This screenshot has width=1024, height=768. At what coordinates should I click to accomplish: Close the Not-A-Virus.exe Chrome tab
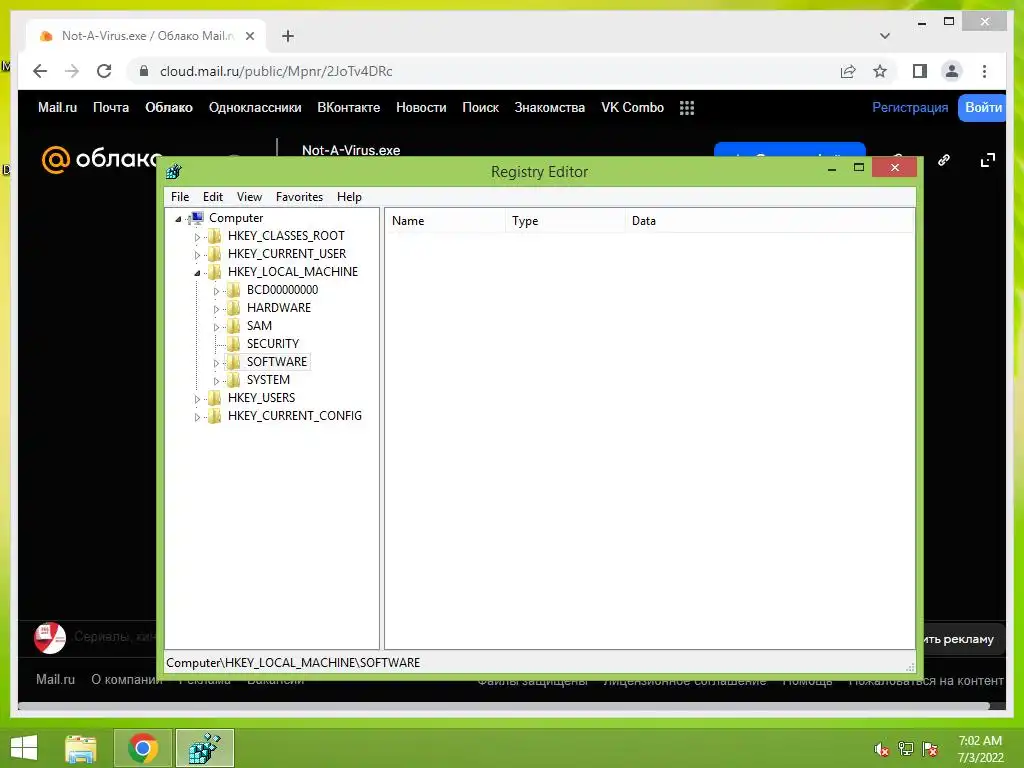coord(249,36)
